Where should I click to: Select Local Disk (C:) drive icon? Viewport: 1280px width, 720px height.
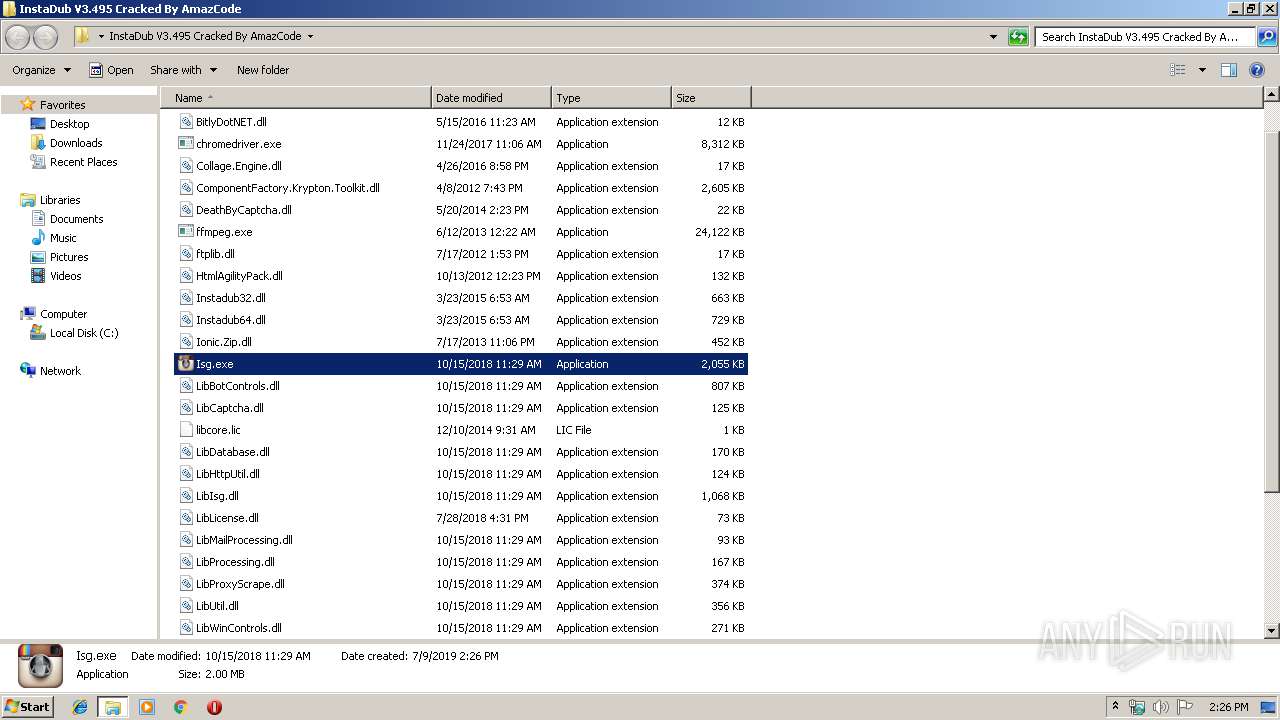coord(38,333)
